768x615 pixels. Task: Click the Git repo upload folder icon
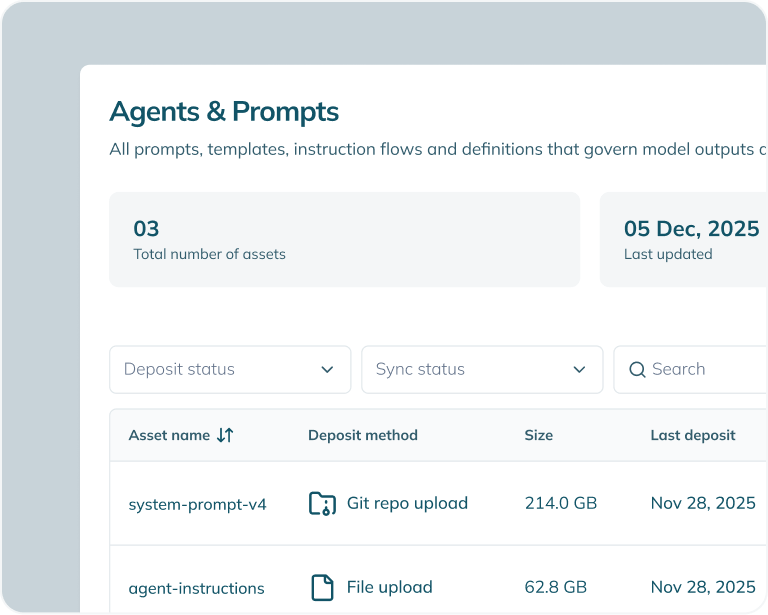pyautogui.click(x=322, y=503)
